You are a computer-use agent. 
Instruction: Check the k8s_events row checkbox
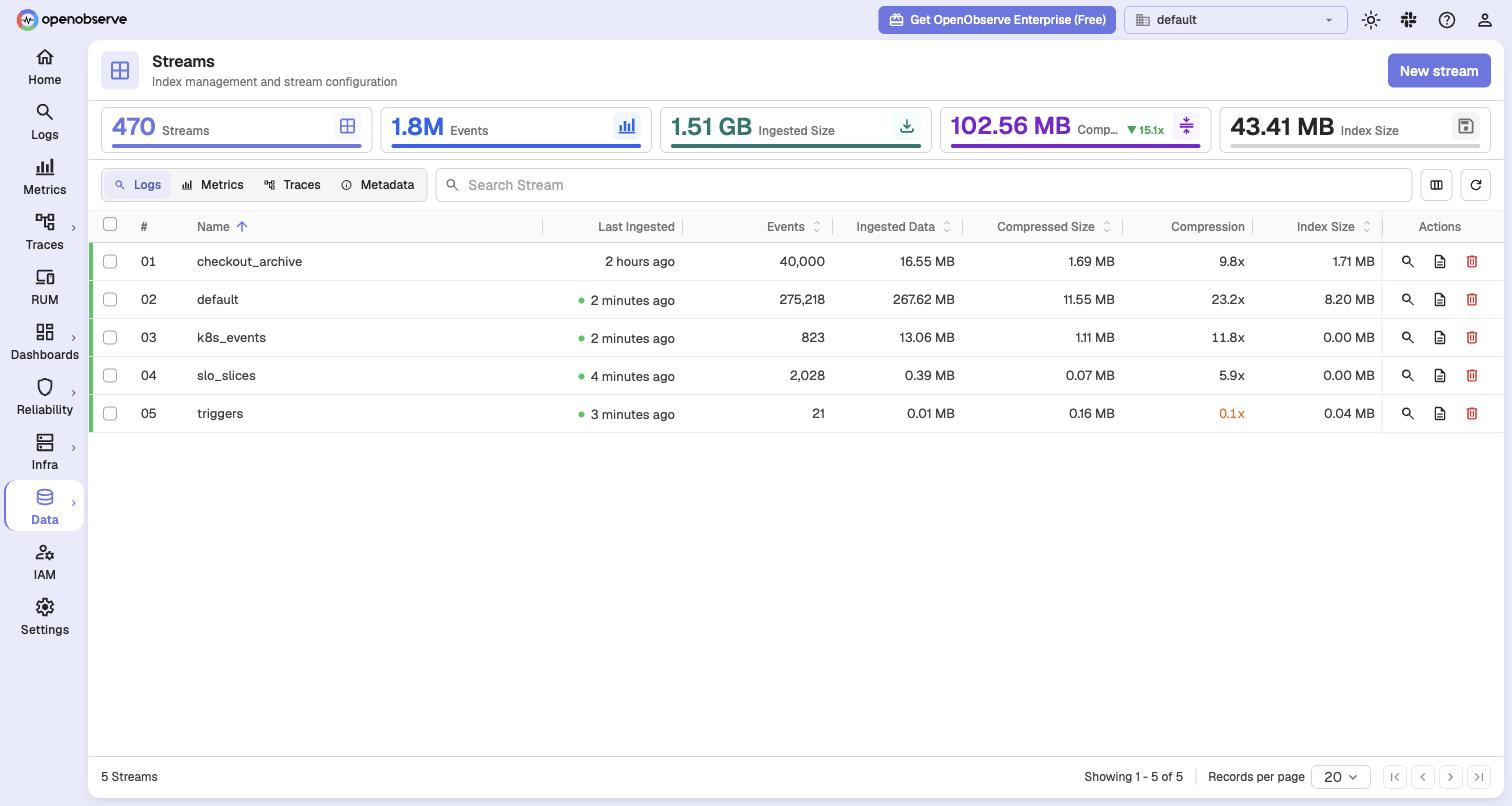click(x=110, y=338)
